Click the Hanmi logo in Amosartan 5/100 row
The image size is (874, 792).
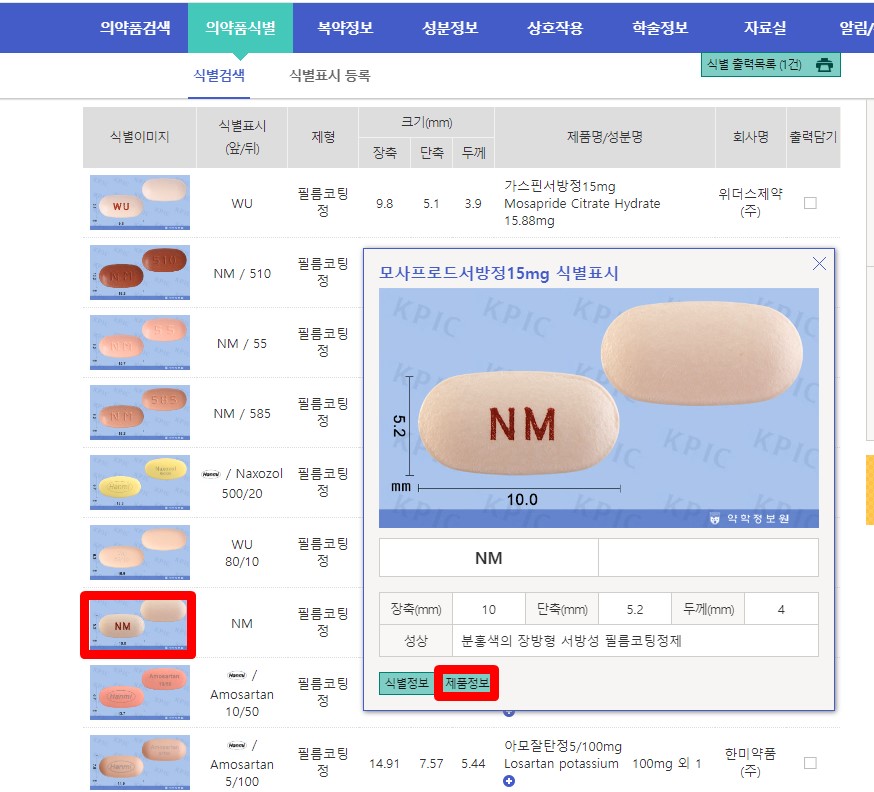point(237,745)
